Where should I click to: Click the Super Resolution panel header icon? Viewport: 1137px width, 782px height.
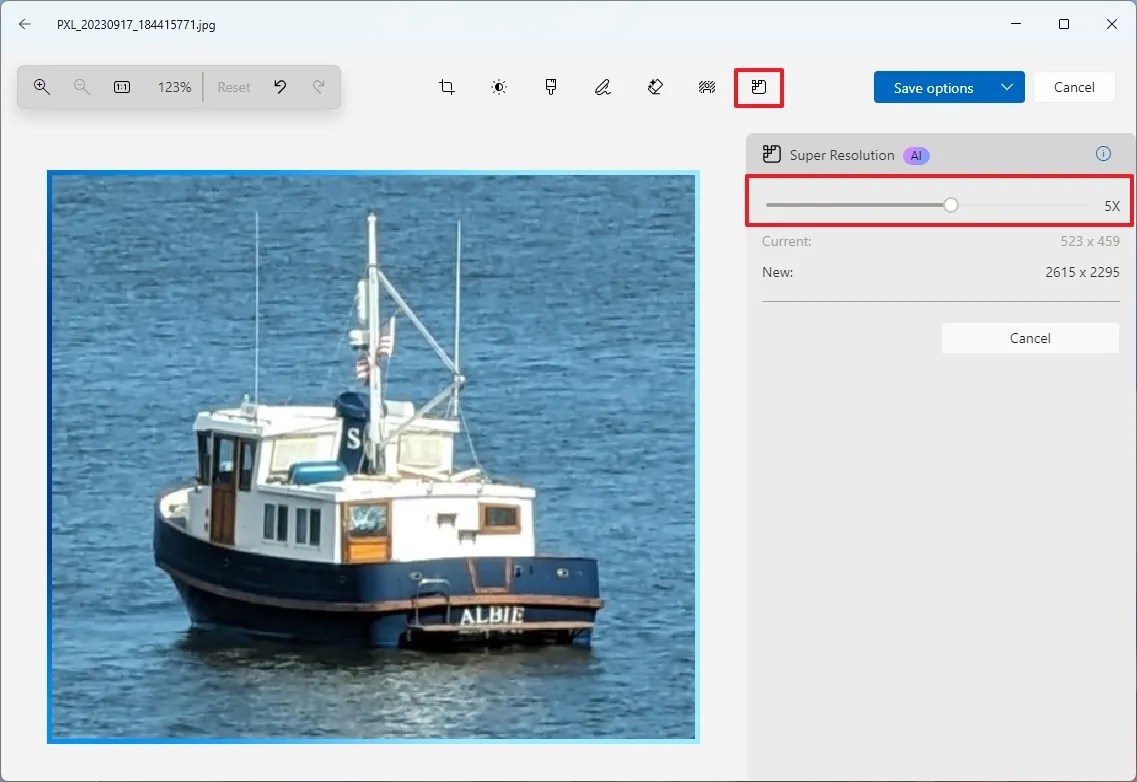[772, 155]
